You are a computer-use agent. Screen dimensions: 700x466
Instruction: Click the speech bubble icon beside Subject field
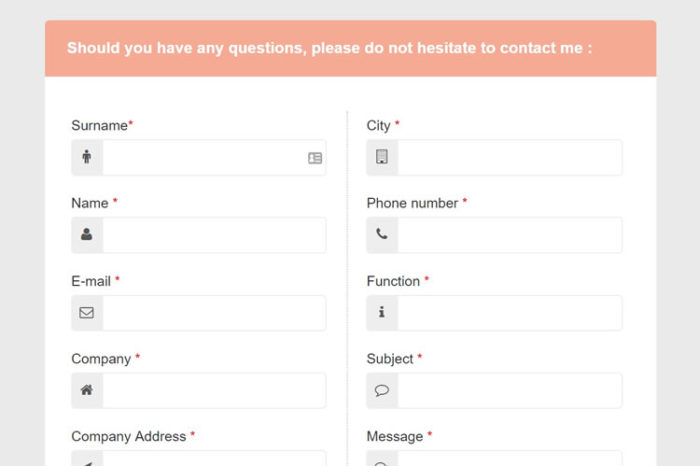pyautogui.click(x=382, y=391)
